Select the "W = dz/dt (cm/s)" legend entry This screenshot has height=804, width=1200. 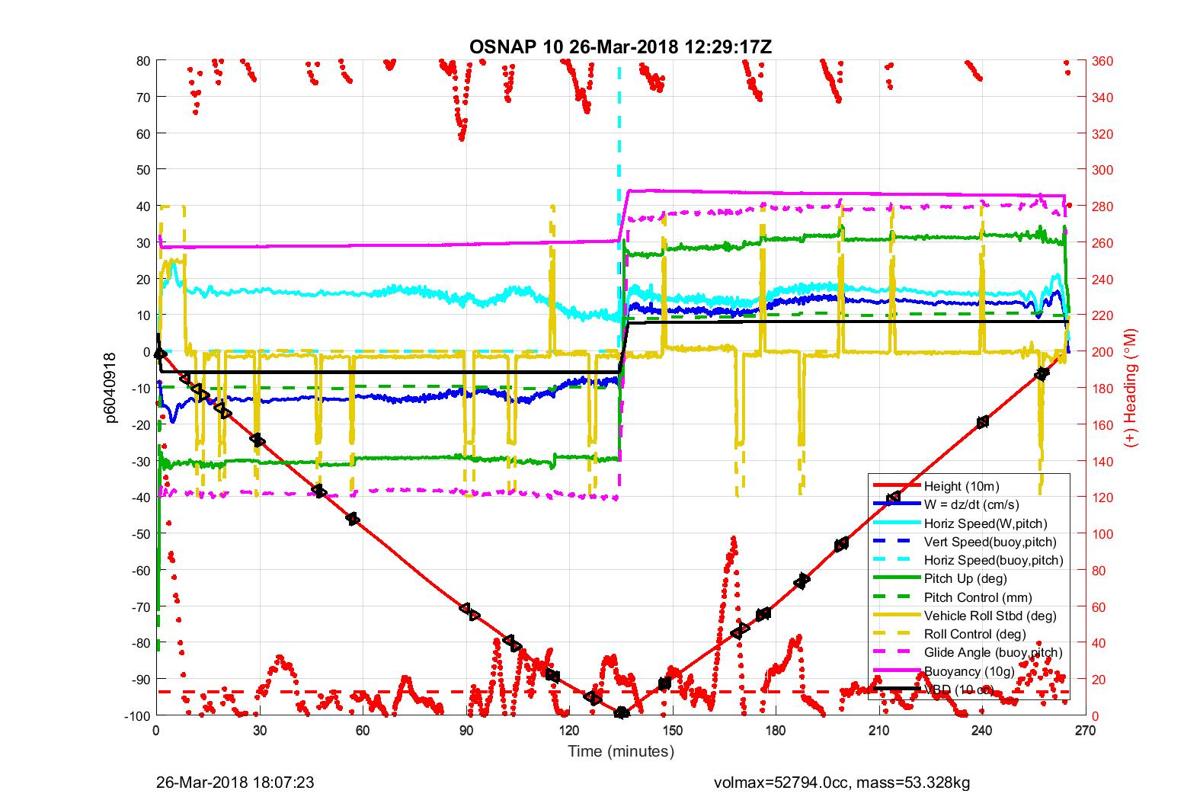click(972, 503)
